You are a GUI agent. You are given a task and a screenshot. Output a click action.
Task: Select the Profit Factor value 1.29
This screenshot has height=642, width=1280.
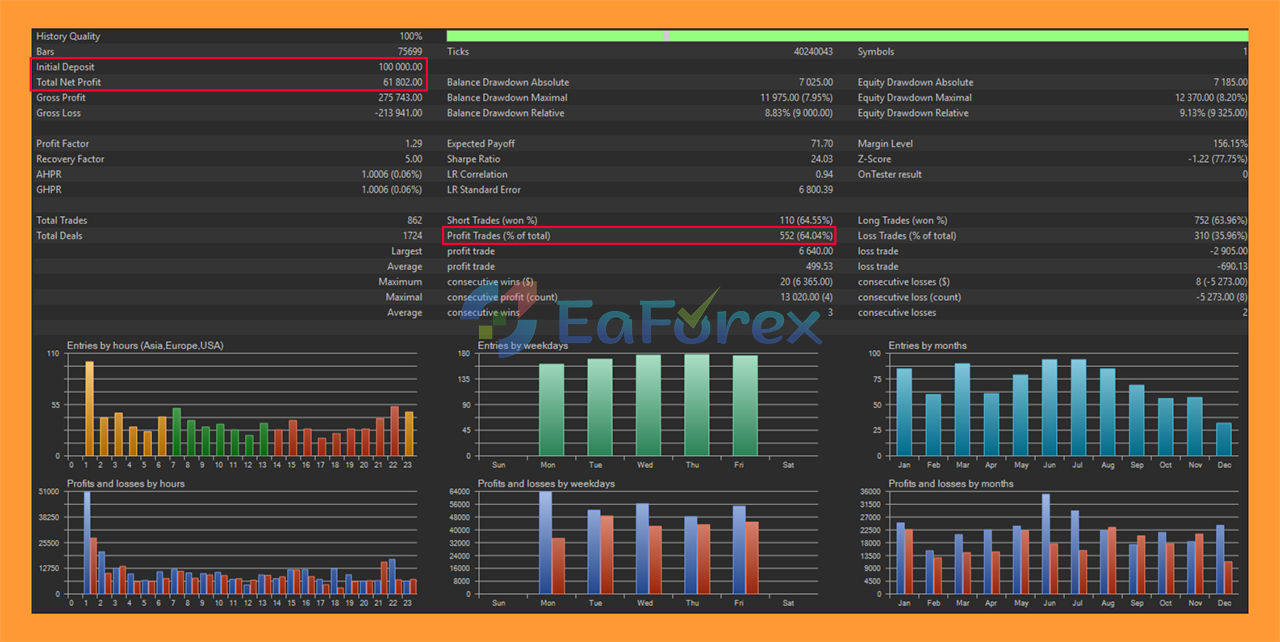[x=413, y=144]
